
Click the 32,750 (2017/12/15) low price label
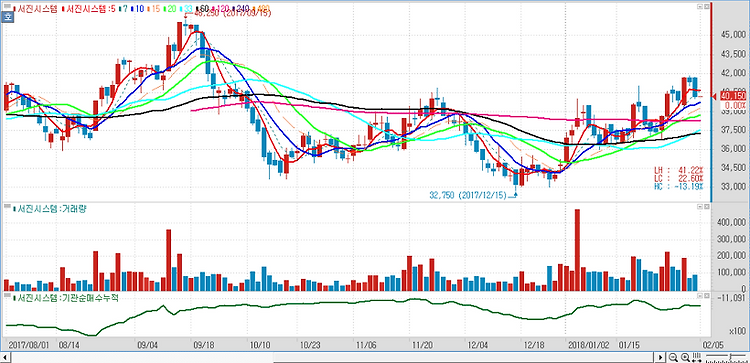tap(468, 195)
